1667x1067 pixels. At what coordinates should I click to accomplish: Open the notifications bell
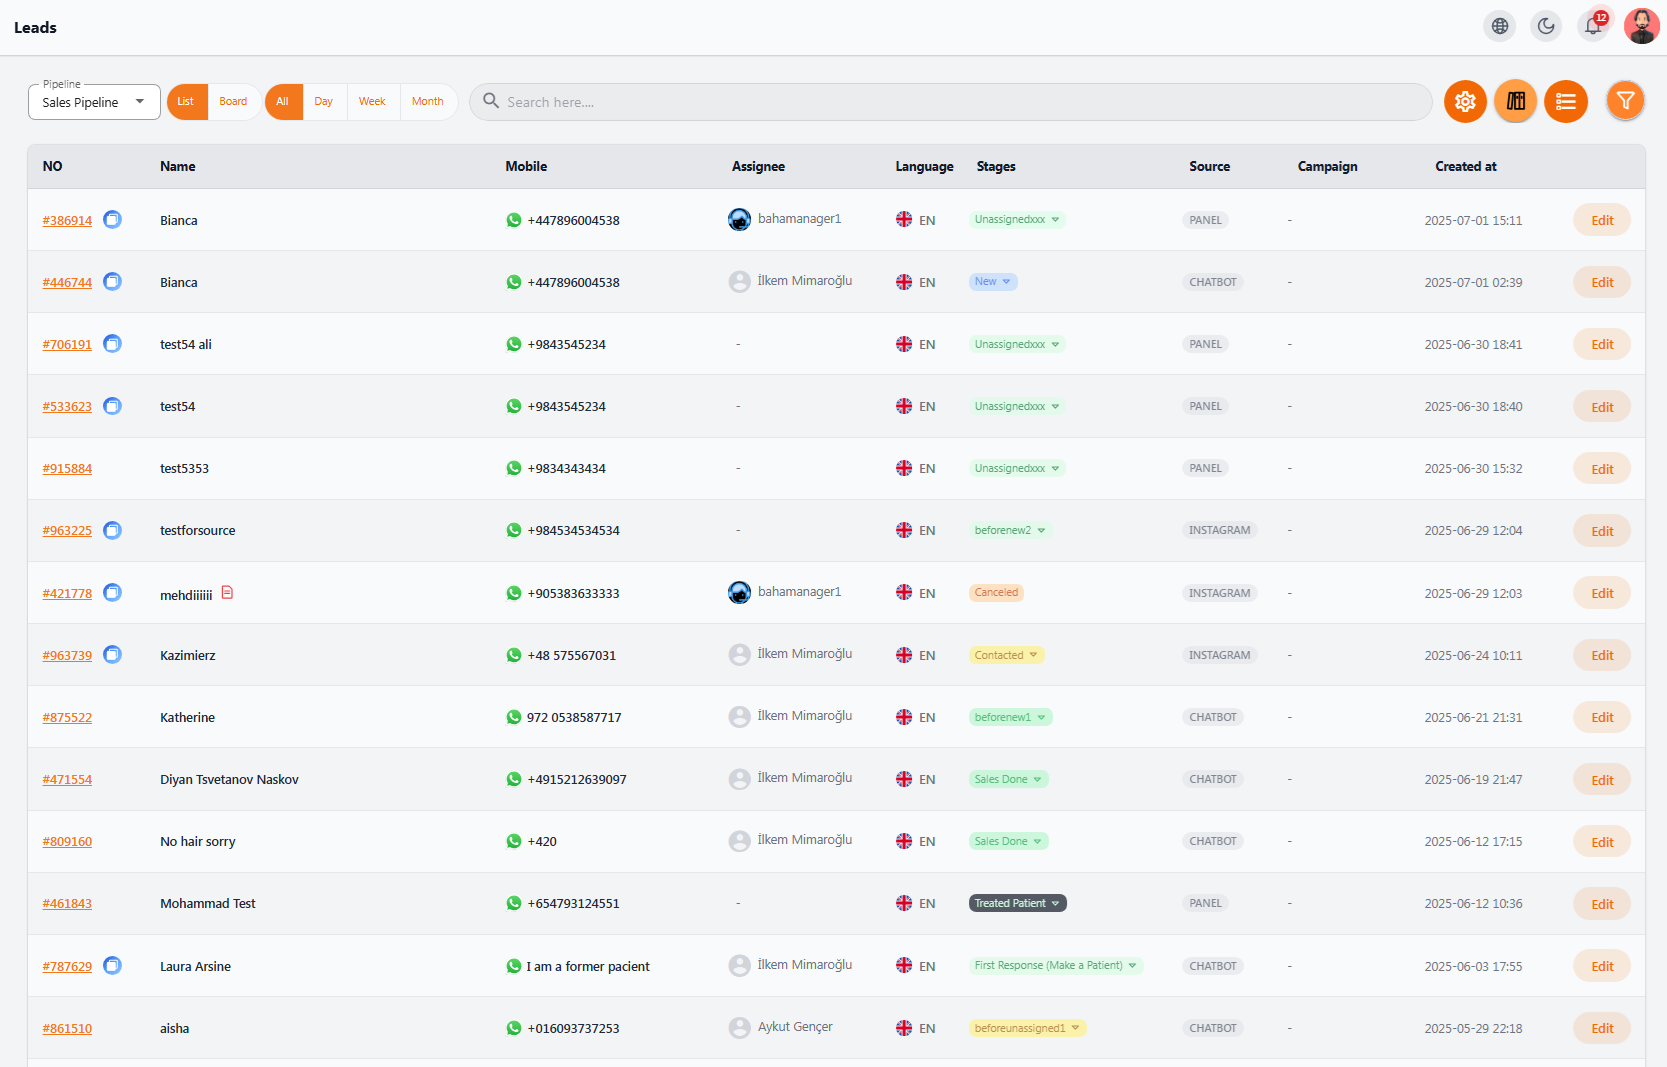coord(1594,26)
